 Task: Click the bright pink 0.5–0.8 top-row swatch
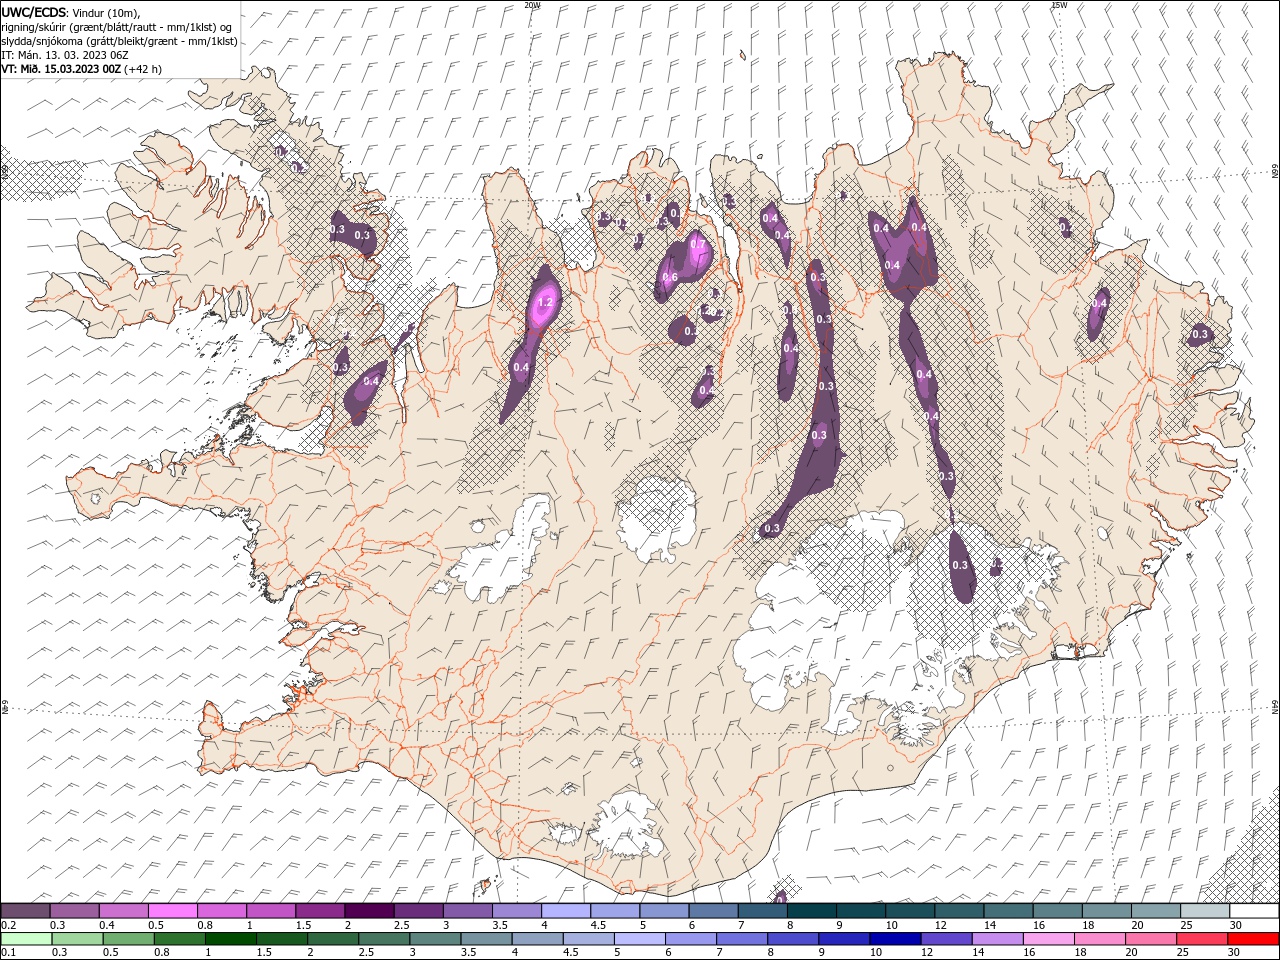[172, 911]
